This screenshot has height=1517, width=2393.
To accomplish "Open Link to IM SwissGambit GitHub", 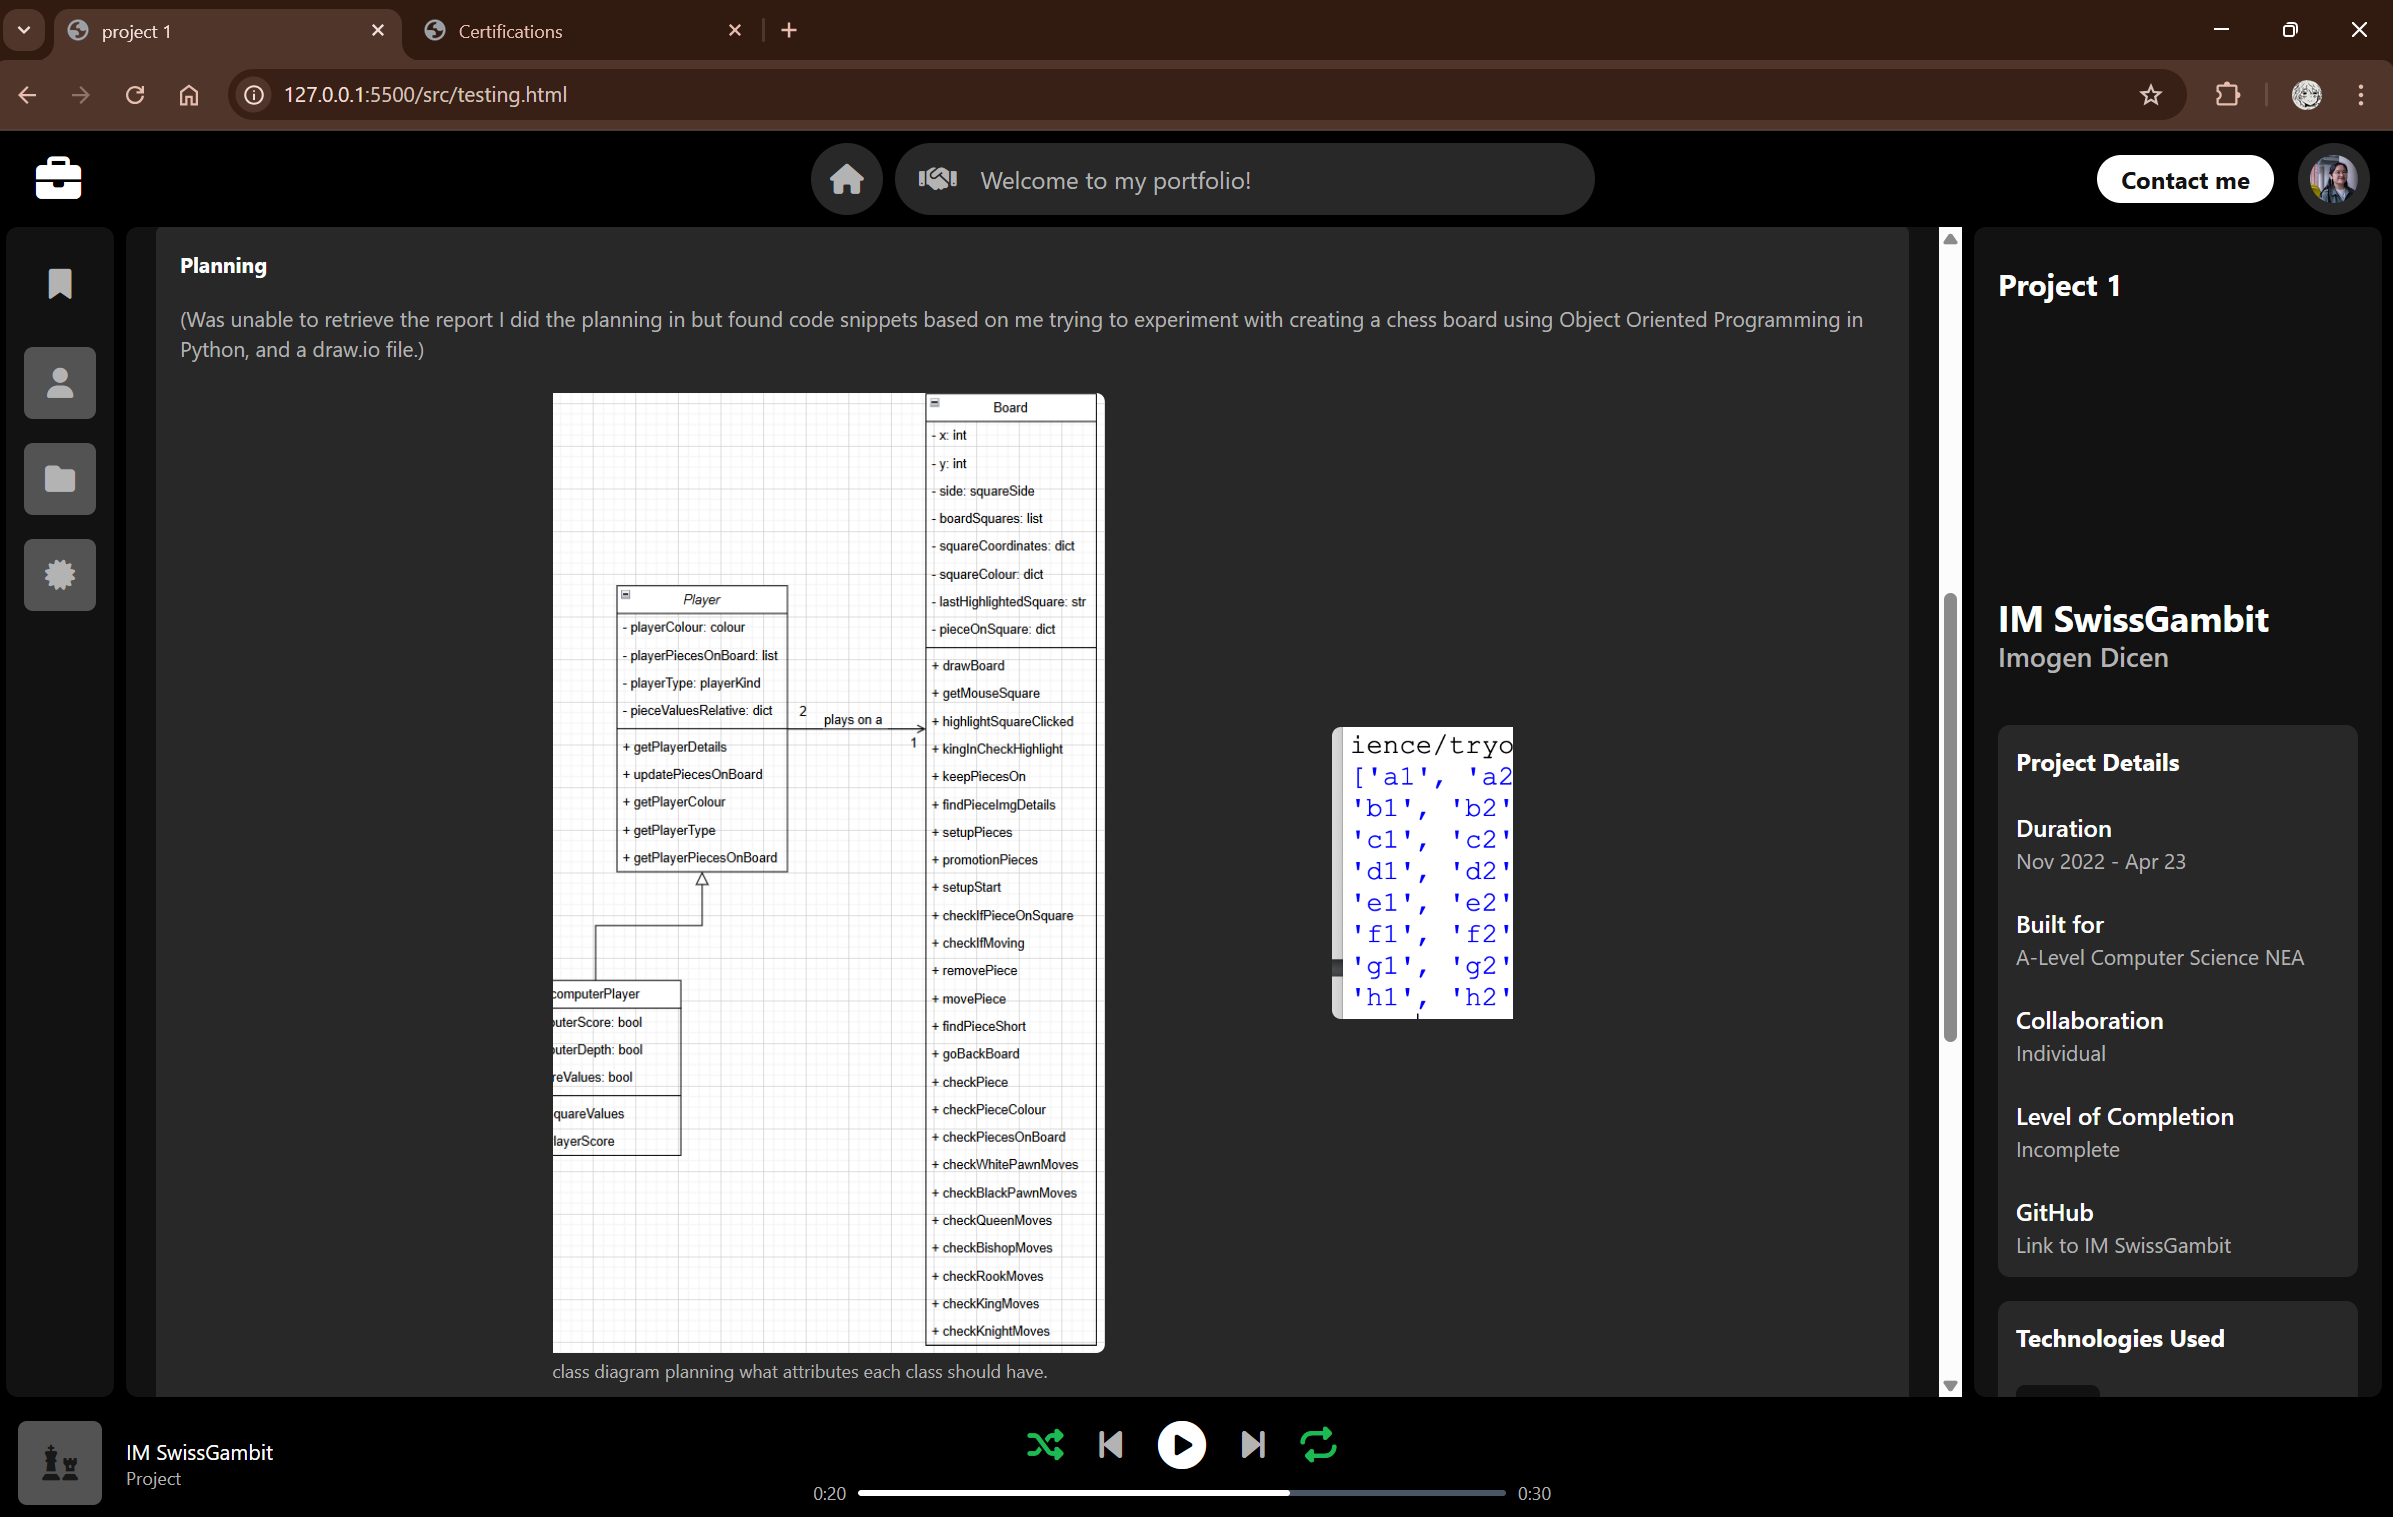I will [x=2122, y=1245].
